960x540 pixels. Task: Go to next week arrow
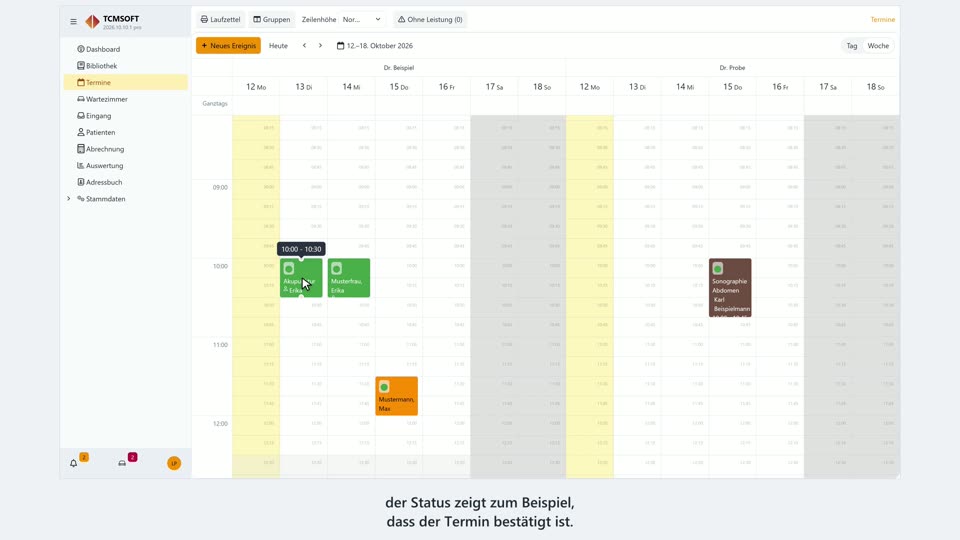(320, 45)
